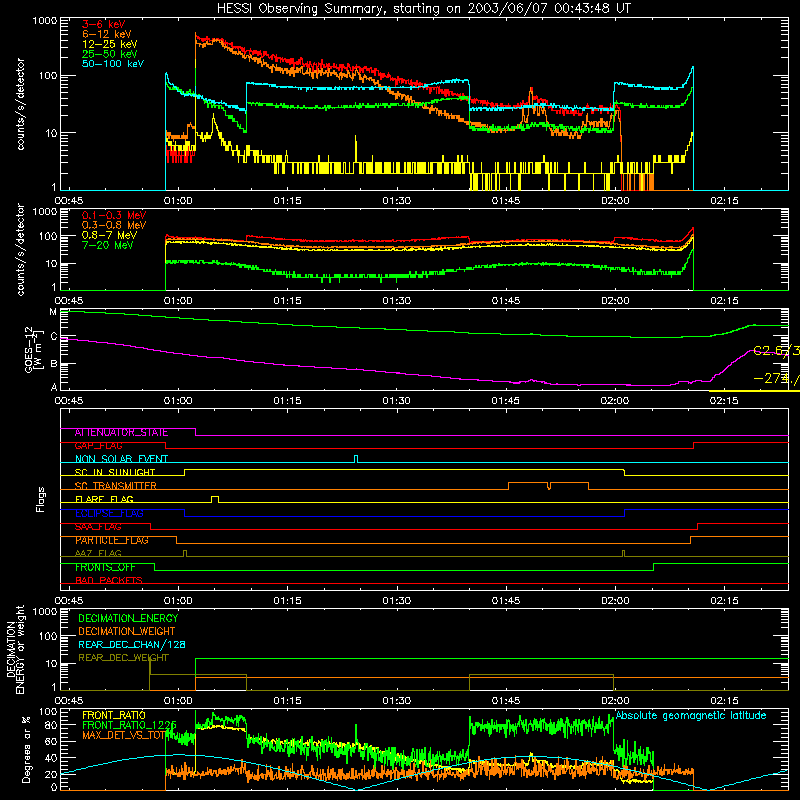Select the PARTICLE_FLAG label
Screen dimensions: 800x800
pyautogui.click(x=112, y=540)
